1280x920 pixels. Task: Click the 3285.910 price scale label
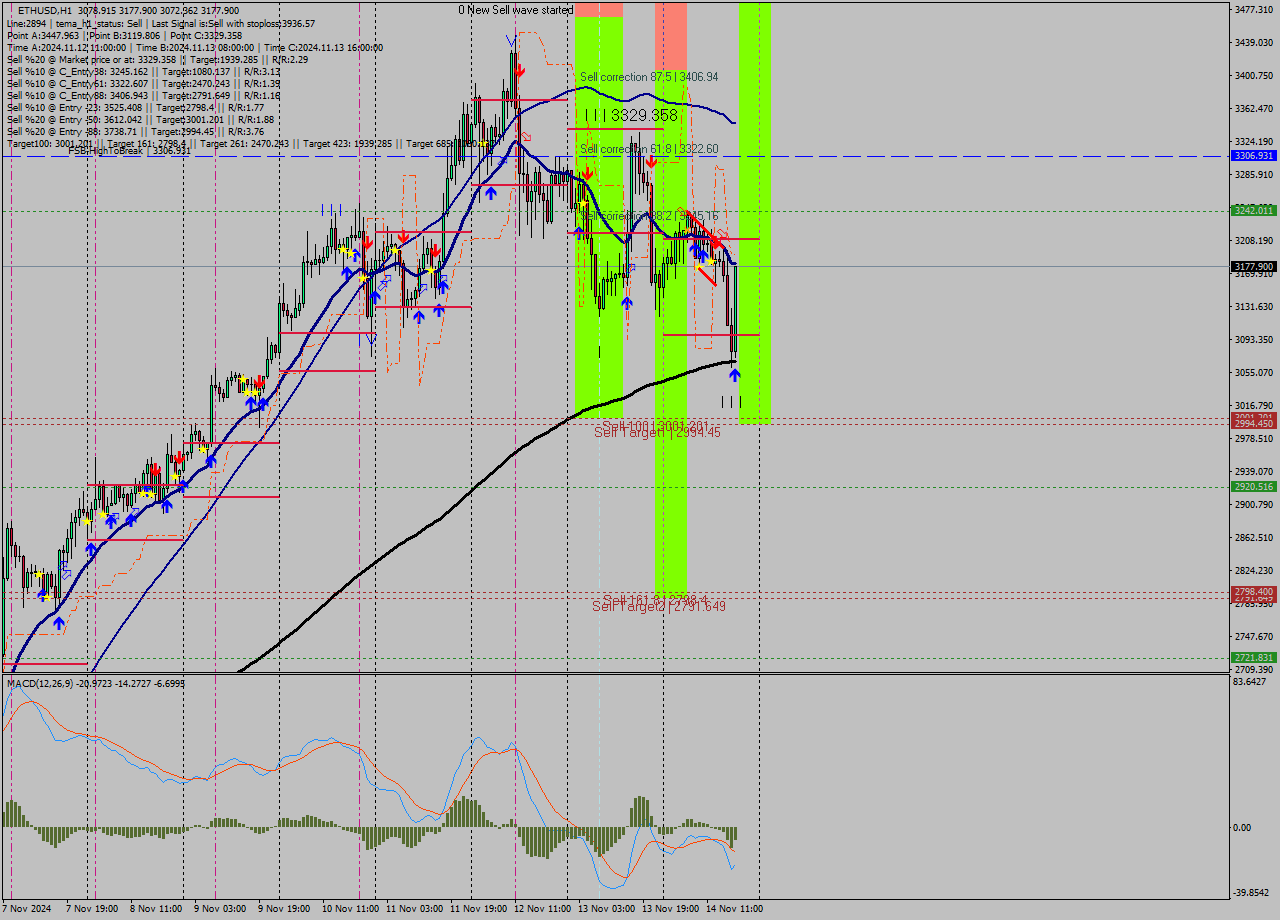(x=1254, y=174)
